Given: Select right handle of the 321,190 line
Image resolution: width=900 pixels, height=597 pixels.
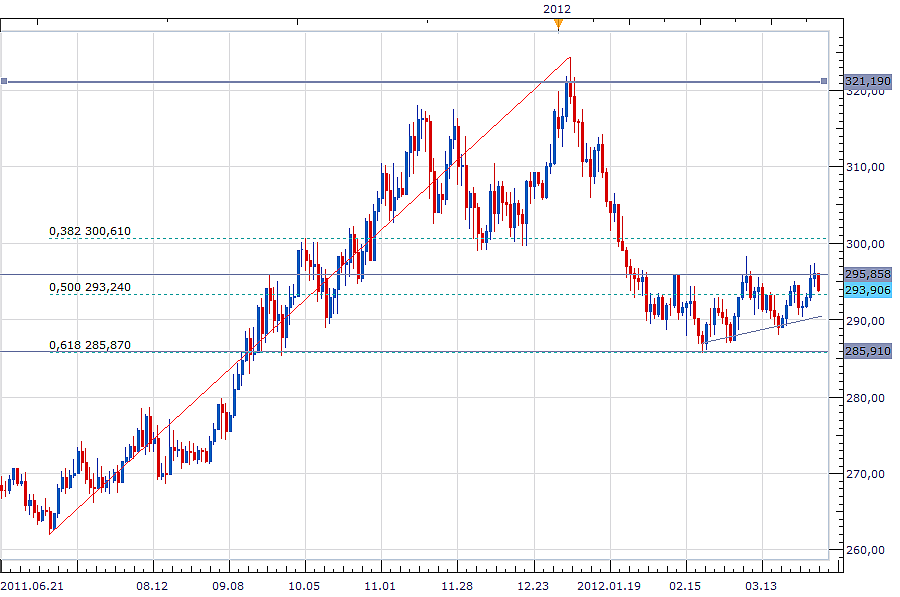Looking at the screenshot, I should point(824,81).
